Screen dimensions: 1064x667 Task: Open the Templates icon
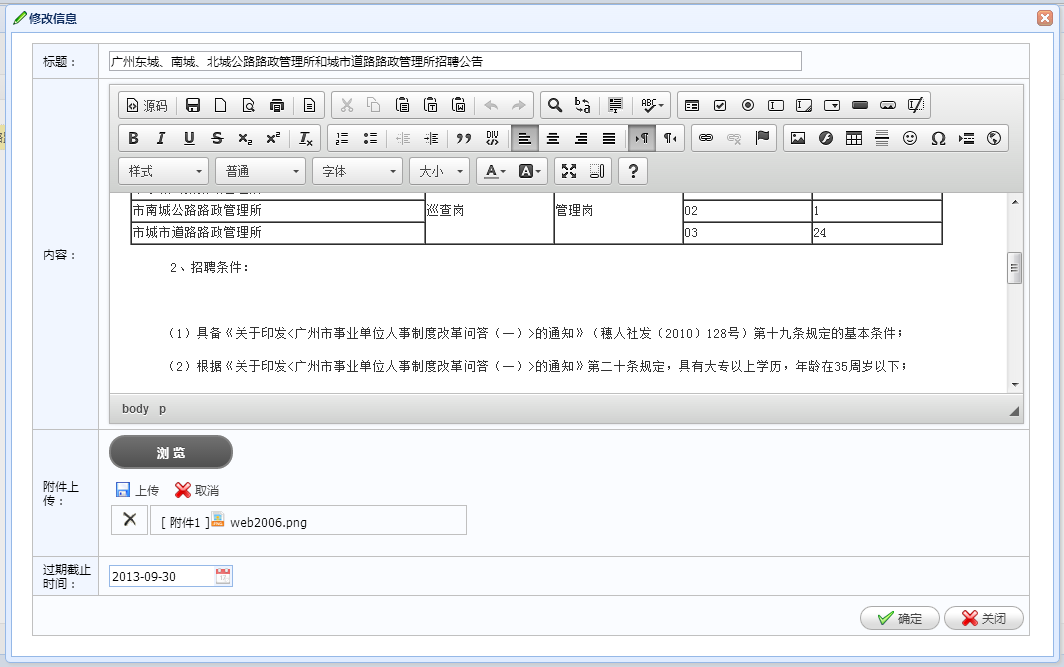309,105
